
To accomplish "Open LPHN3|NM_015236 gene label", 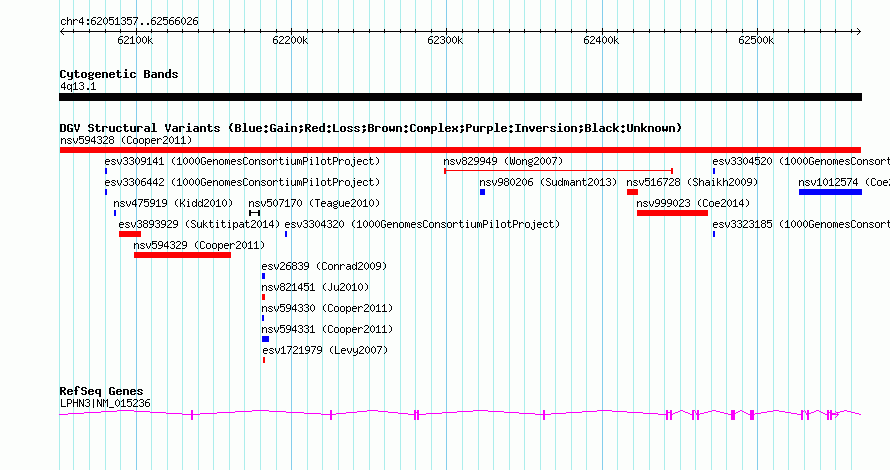I will pos(105,404).
